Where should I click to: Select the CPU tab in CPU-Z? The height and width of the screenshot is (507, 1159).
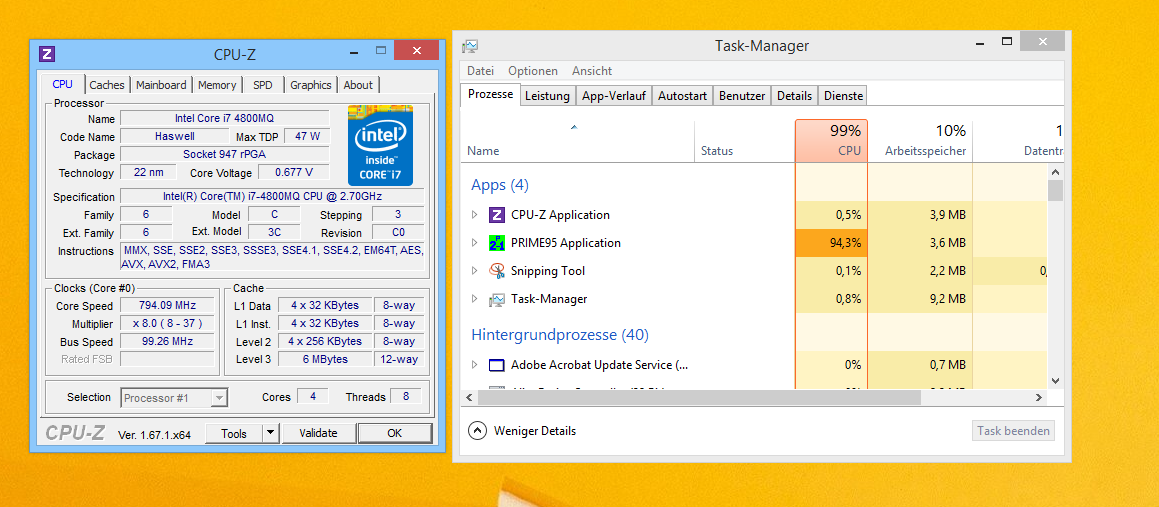pos(63,84)
